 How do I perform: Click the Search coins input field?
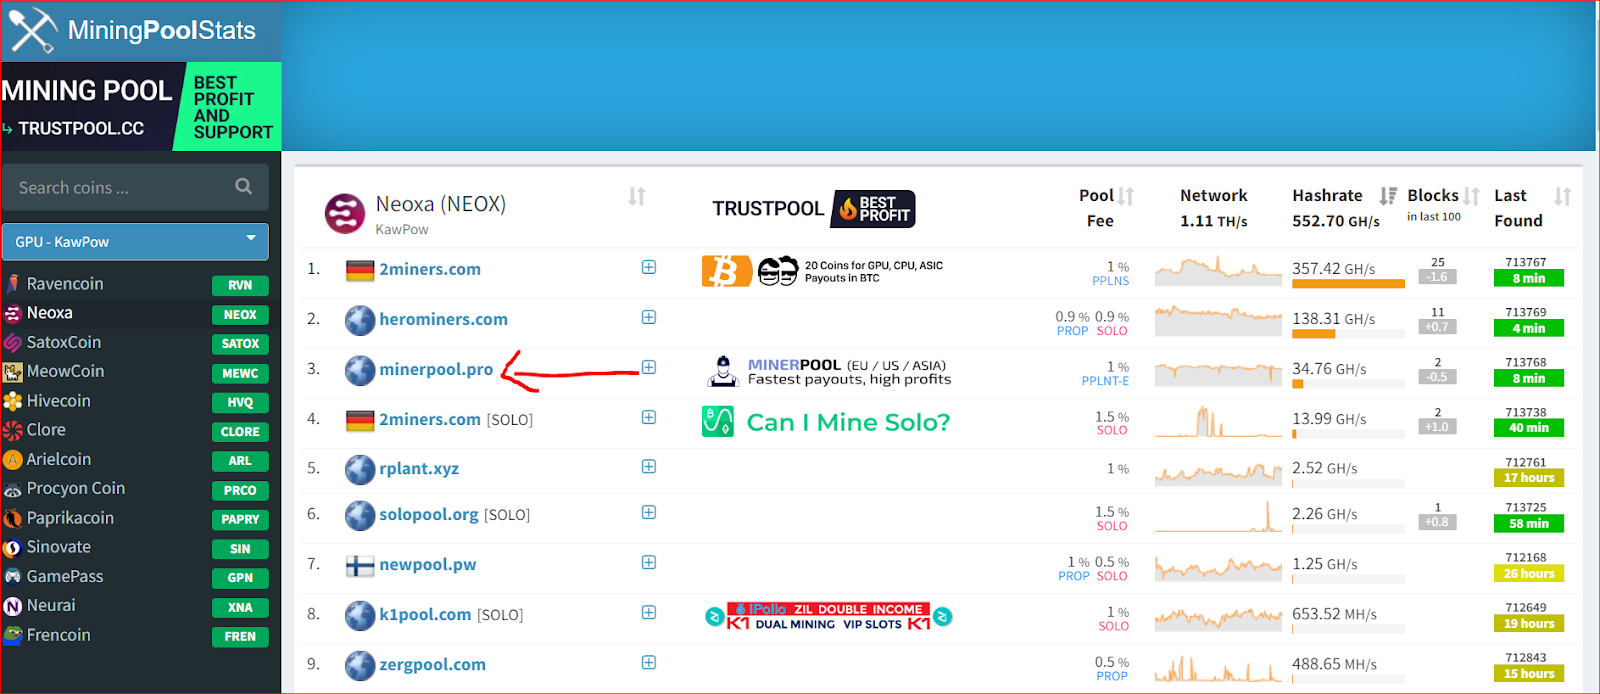pos(135,187)
